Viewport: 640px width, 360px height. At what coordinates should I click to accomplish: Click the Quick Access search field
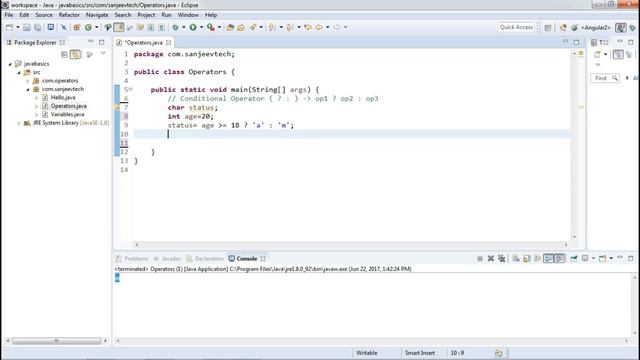coord(516,27)
